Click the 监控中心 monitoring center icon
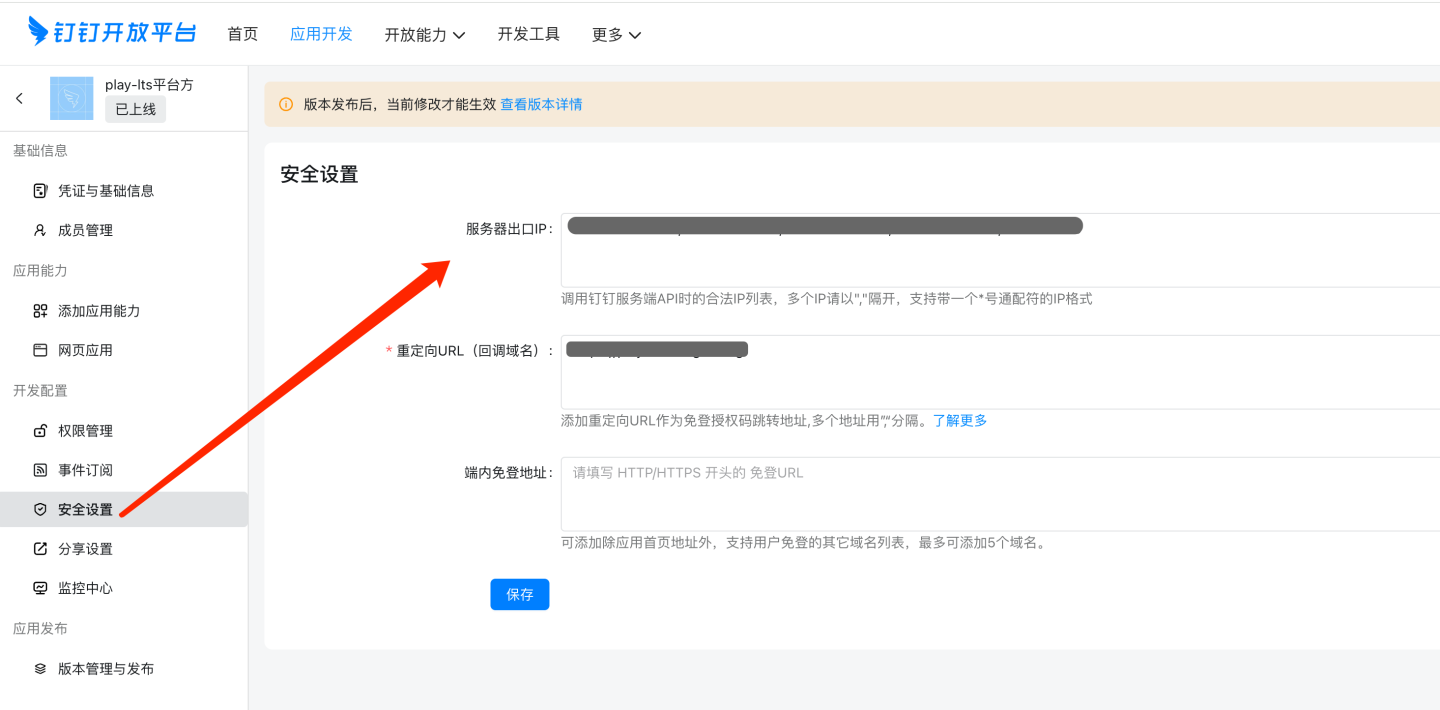 [x=39, y=588]
